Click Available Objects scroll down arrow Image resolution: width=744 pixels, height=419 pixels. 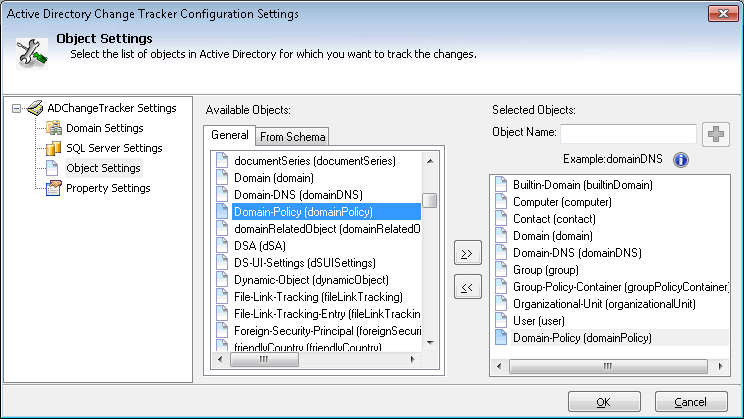[430, 343]
